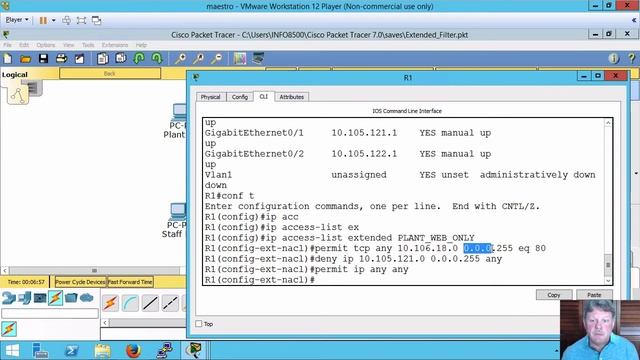Screen dimensions: 640x360
Task: Select the Miscellaneous folder category icon
Action: tap(71, 298)
